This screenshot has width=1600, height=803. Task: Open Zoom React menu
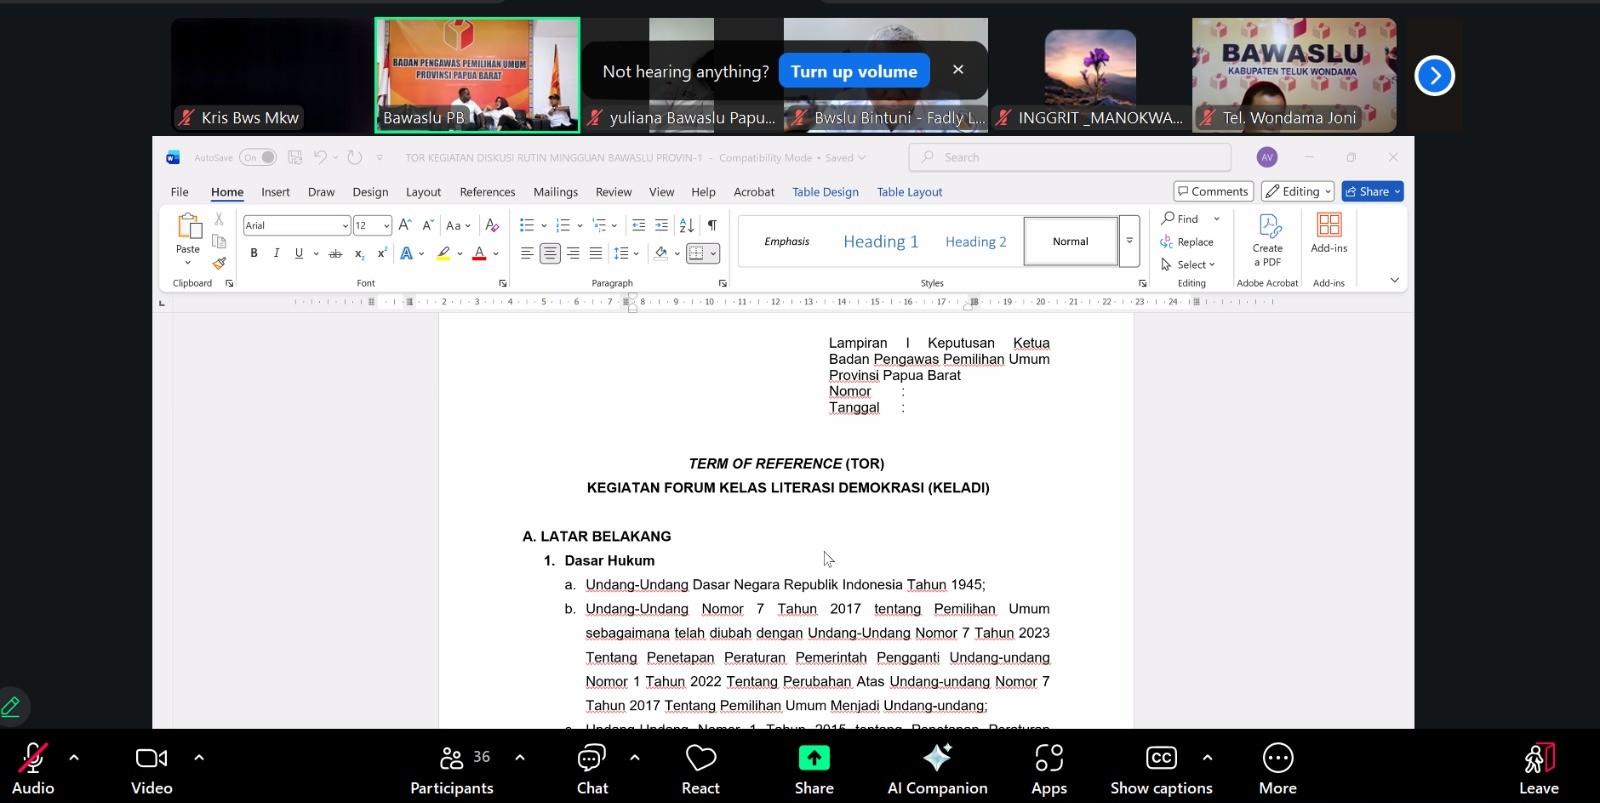701,770
